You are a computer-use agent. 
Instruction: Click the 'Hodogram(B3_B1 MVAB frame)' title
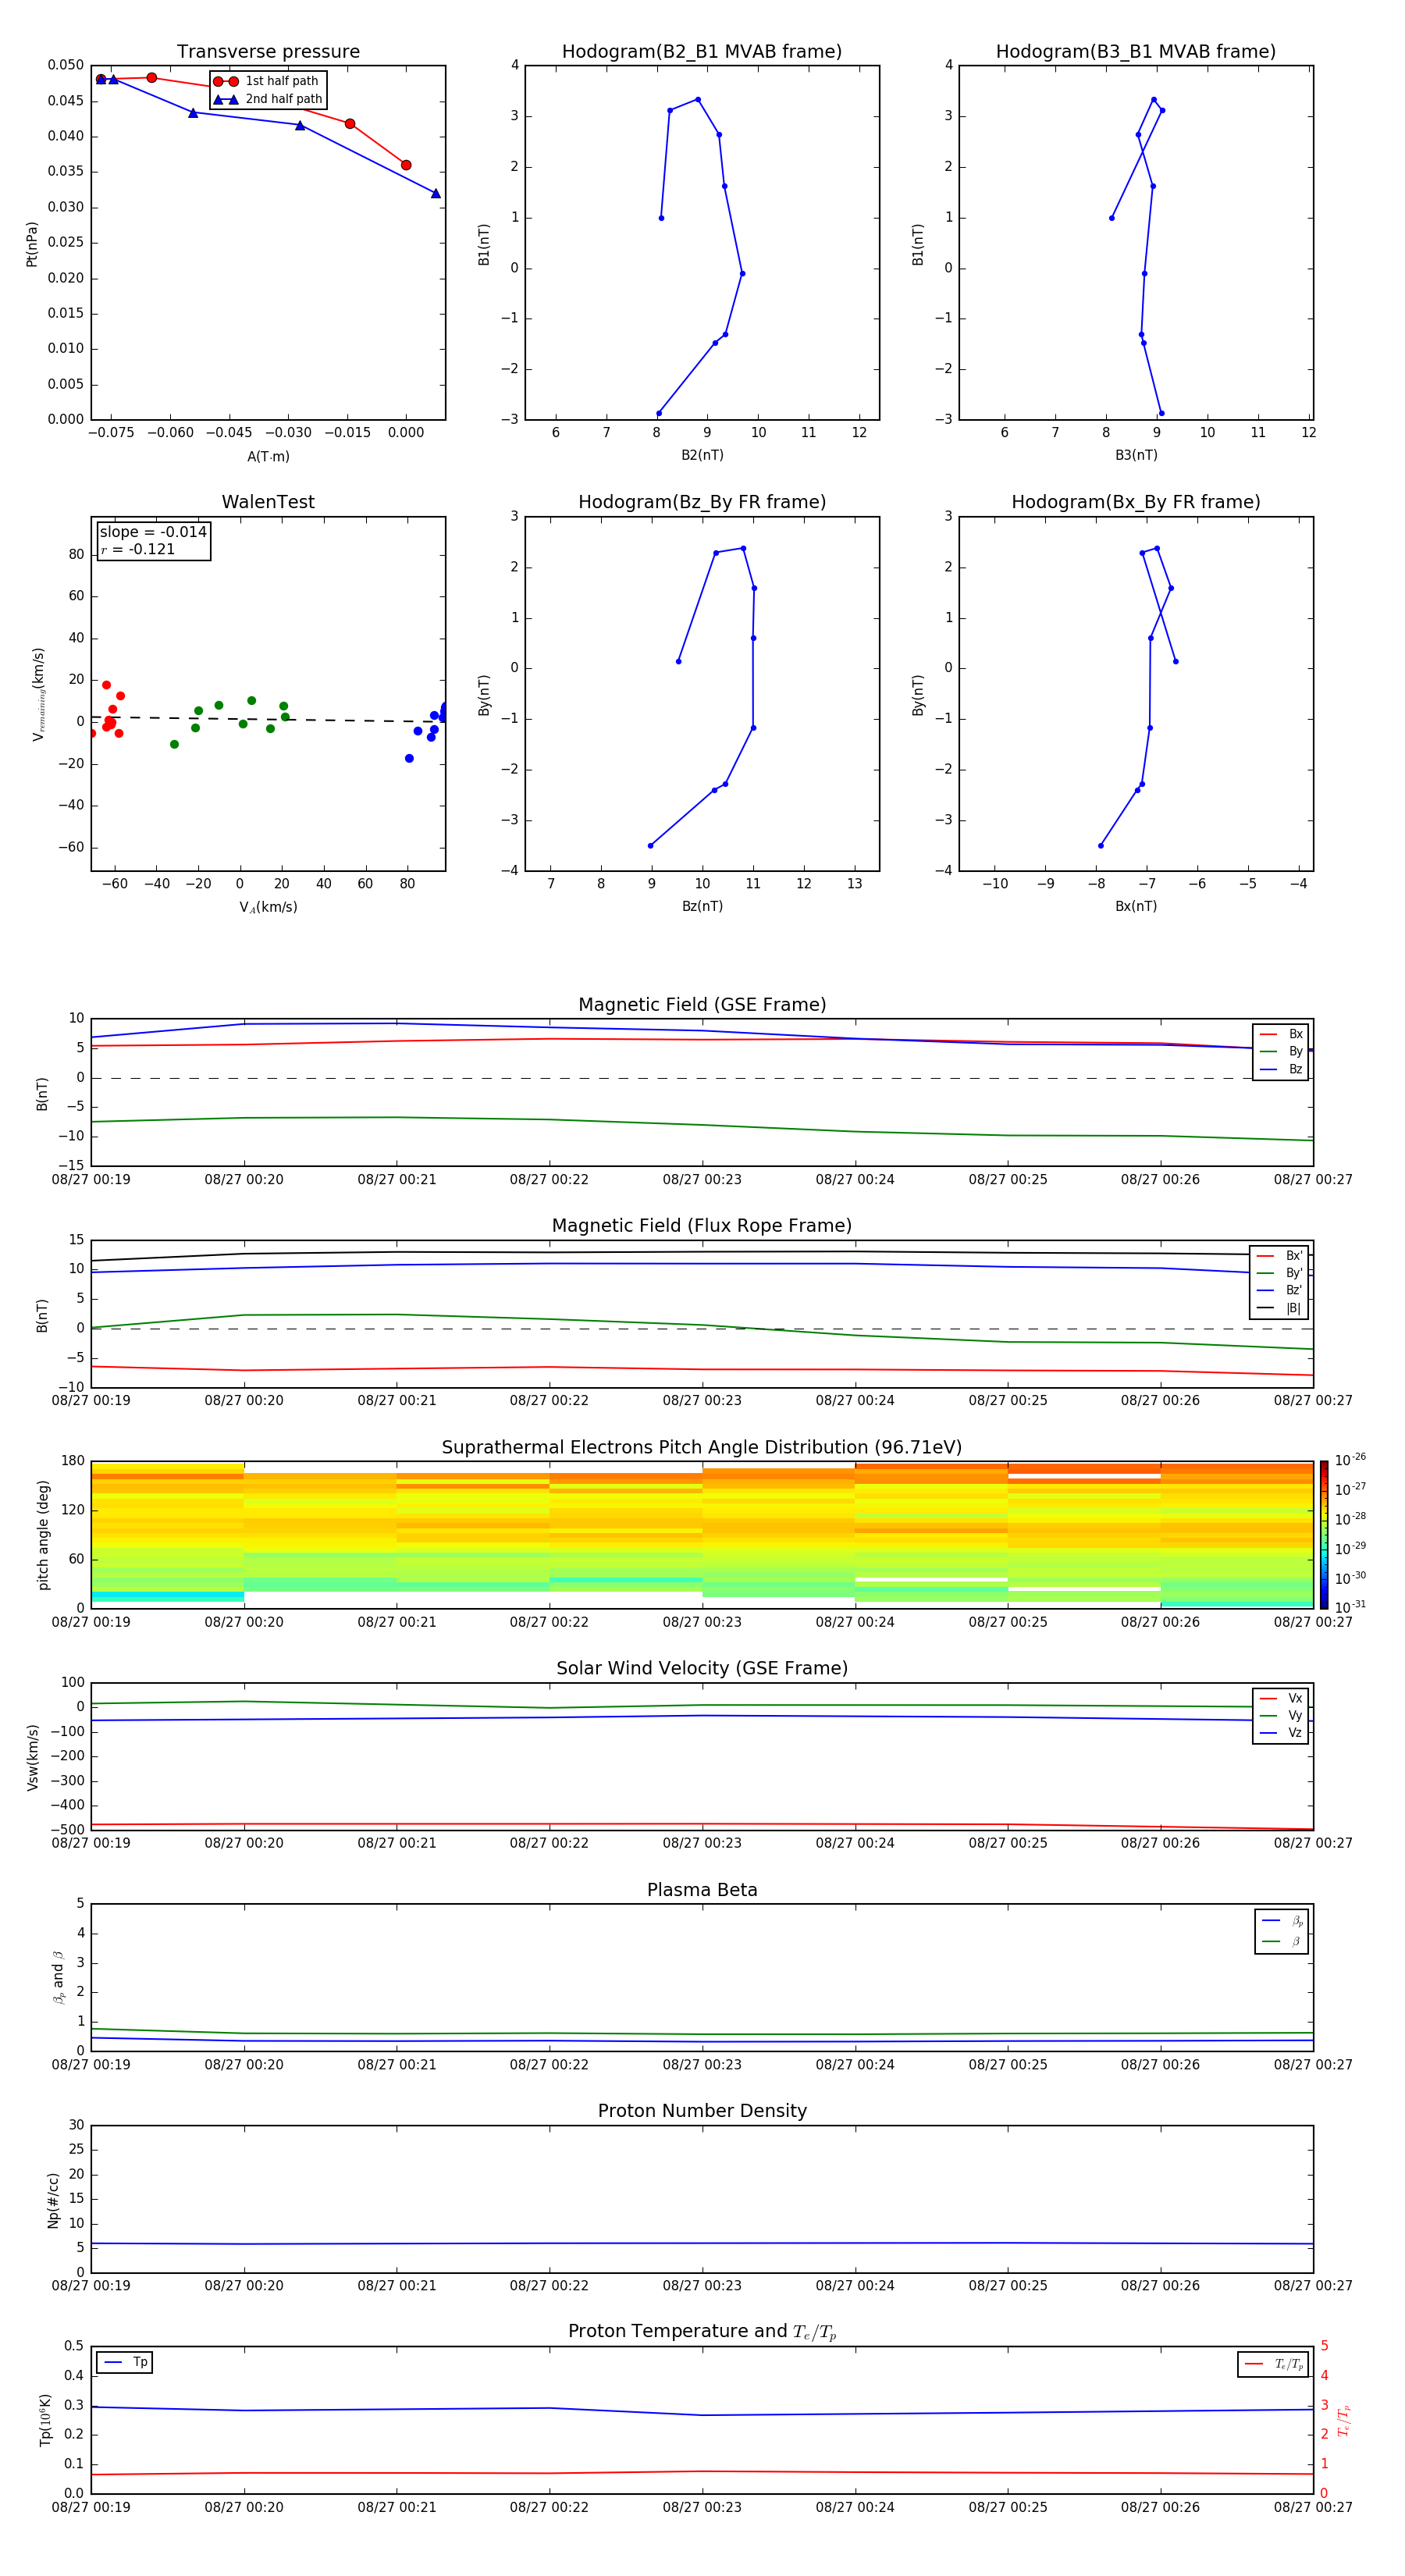1136,52
